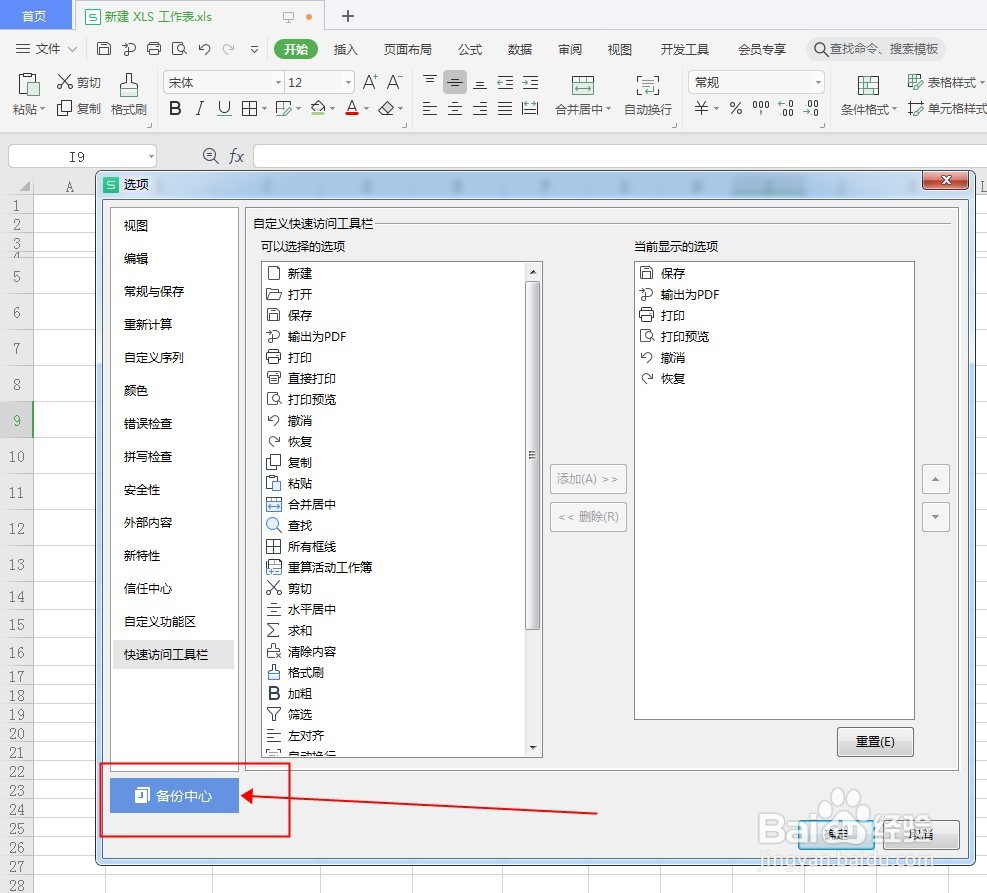987x893 pixels.
Task: Expand the Name Box I9 dropdown
Action: pyautogui.click(x=151, y=156)
